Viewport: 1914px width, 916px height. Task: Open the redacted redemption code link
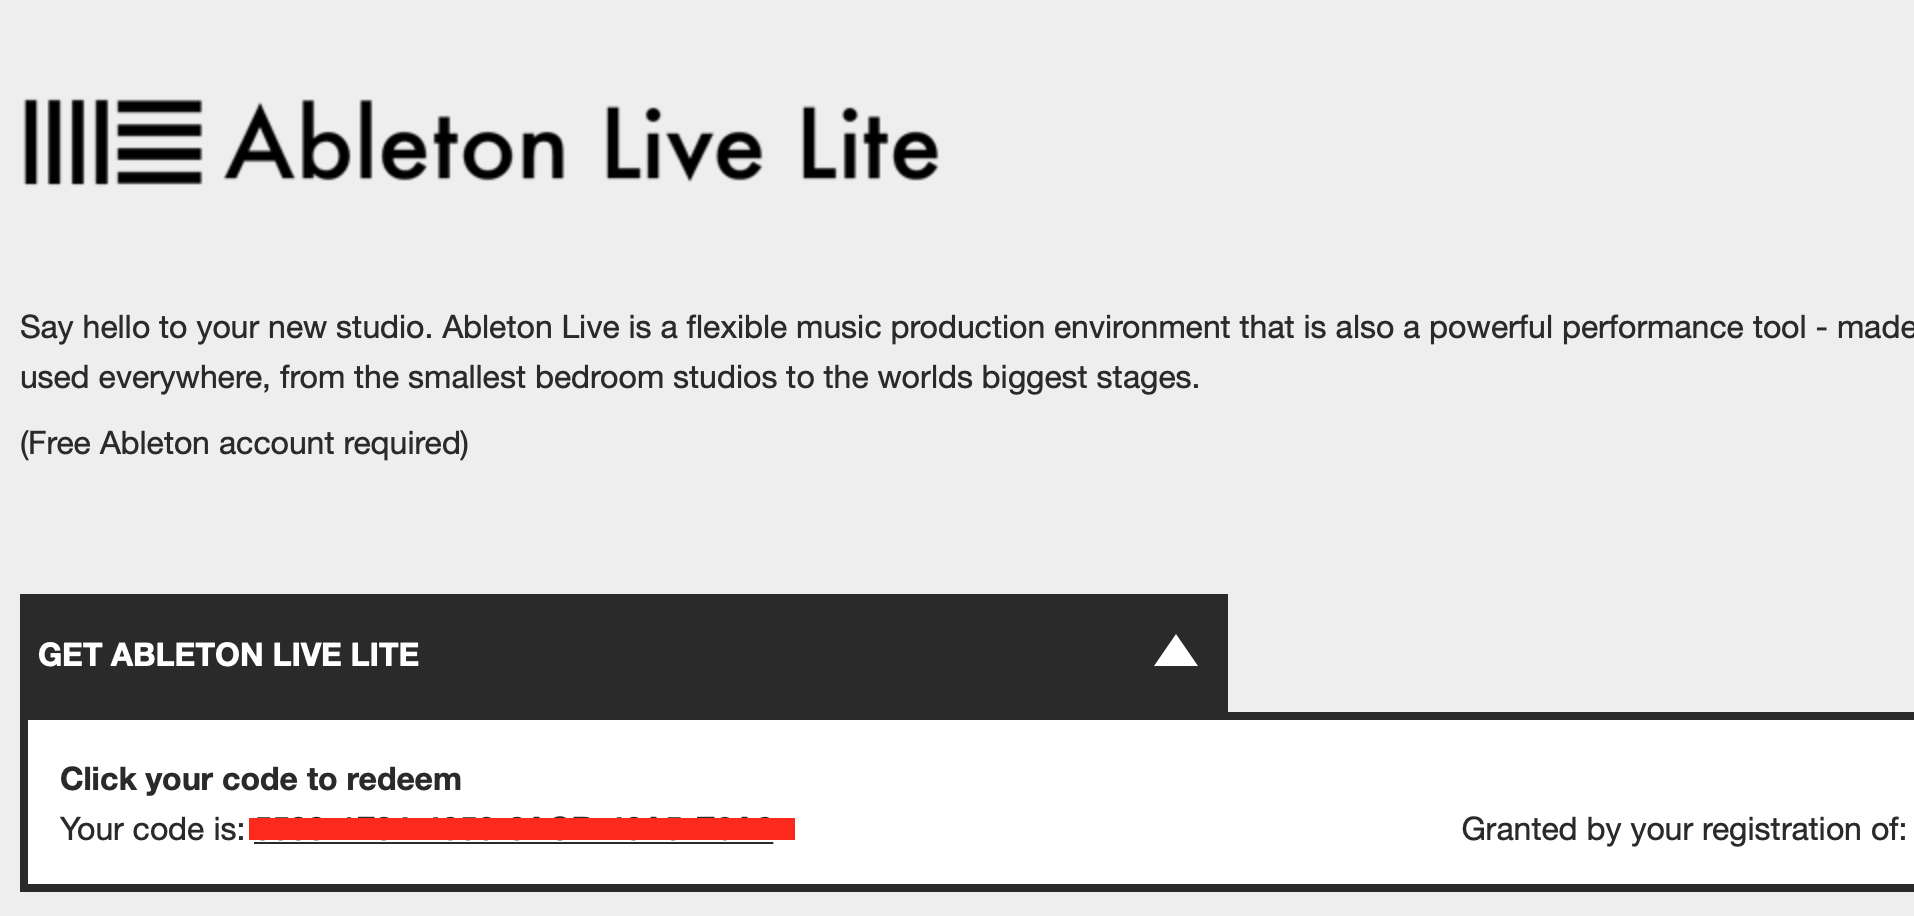(x=522, y=829)
